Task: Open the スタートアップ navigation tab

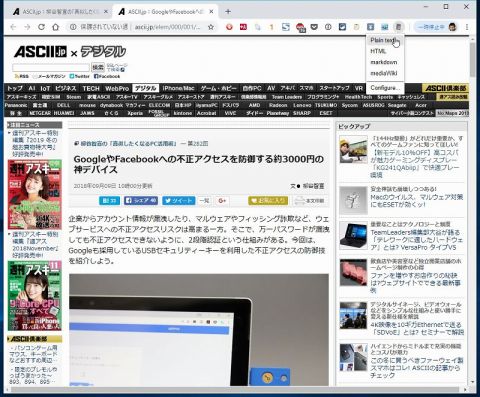Action: [334, 88]
